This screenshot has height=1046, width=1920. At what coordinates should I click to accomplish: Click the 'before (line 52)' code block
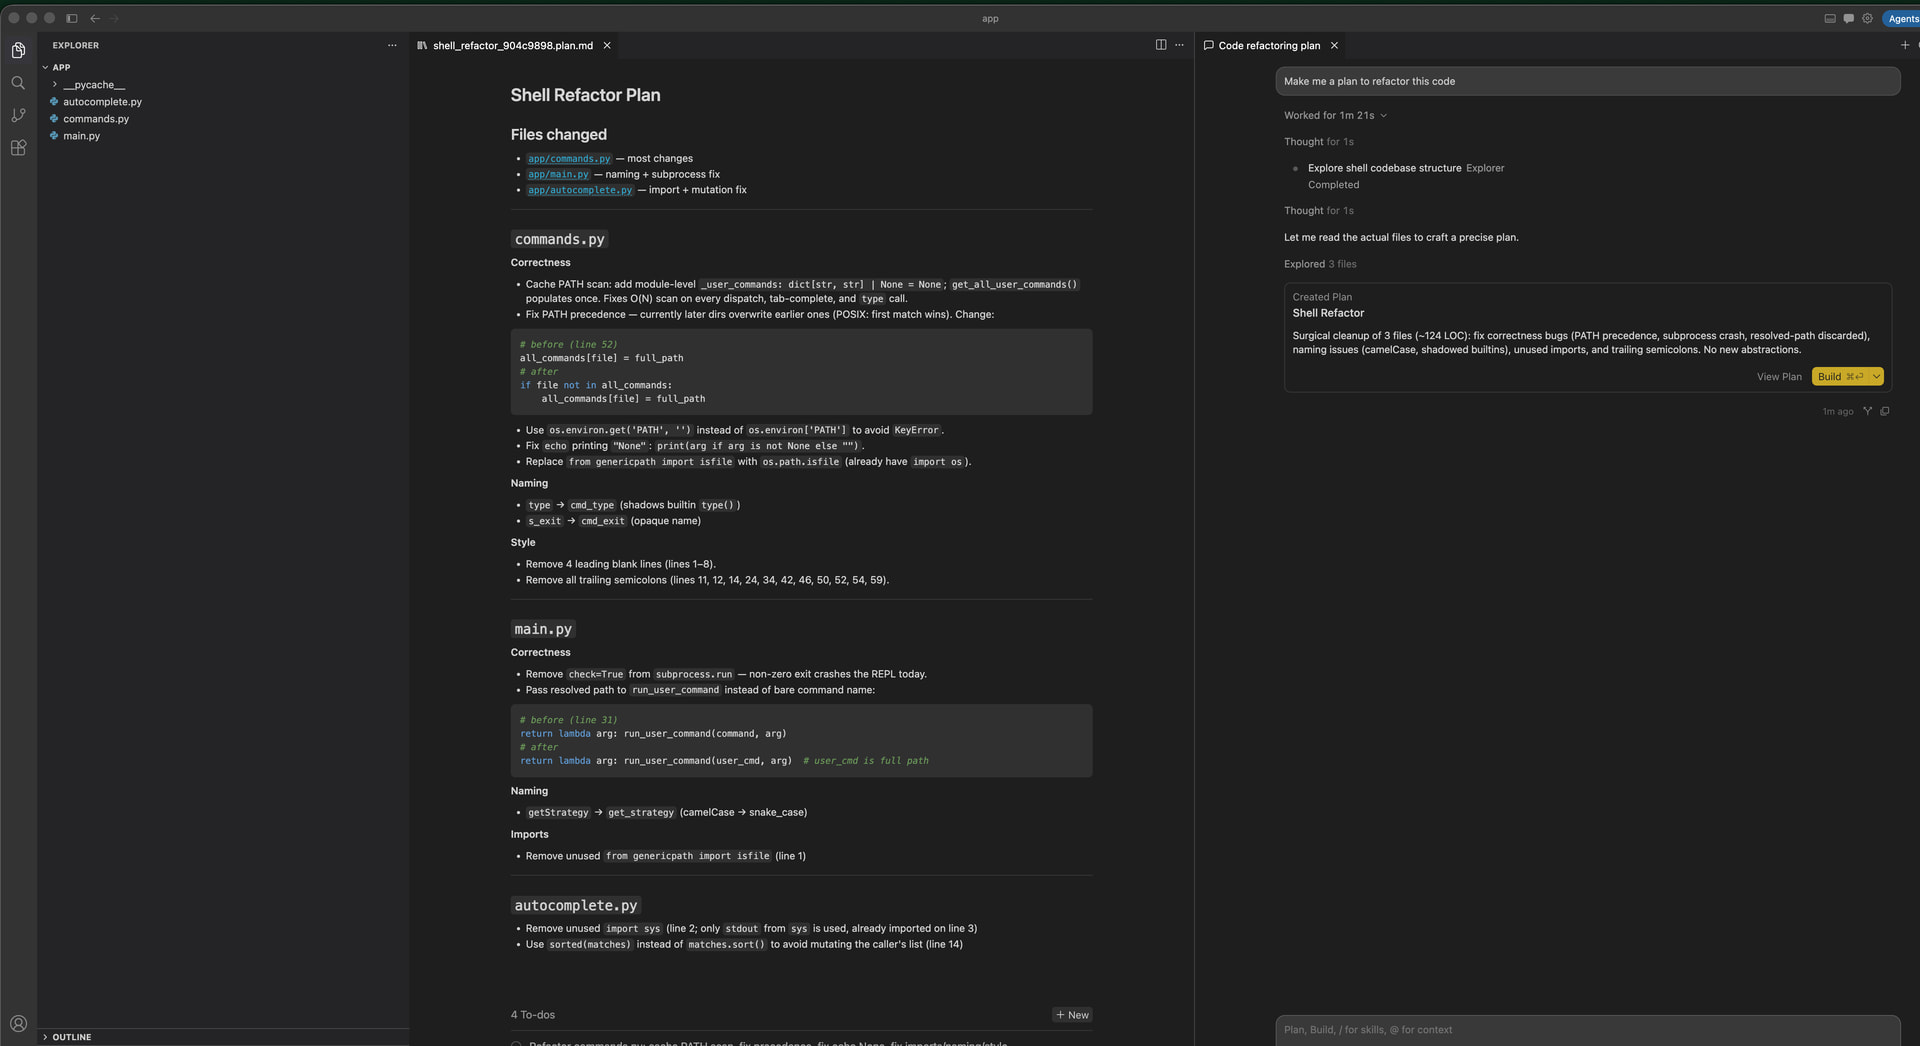[801, 372]
